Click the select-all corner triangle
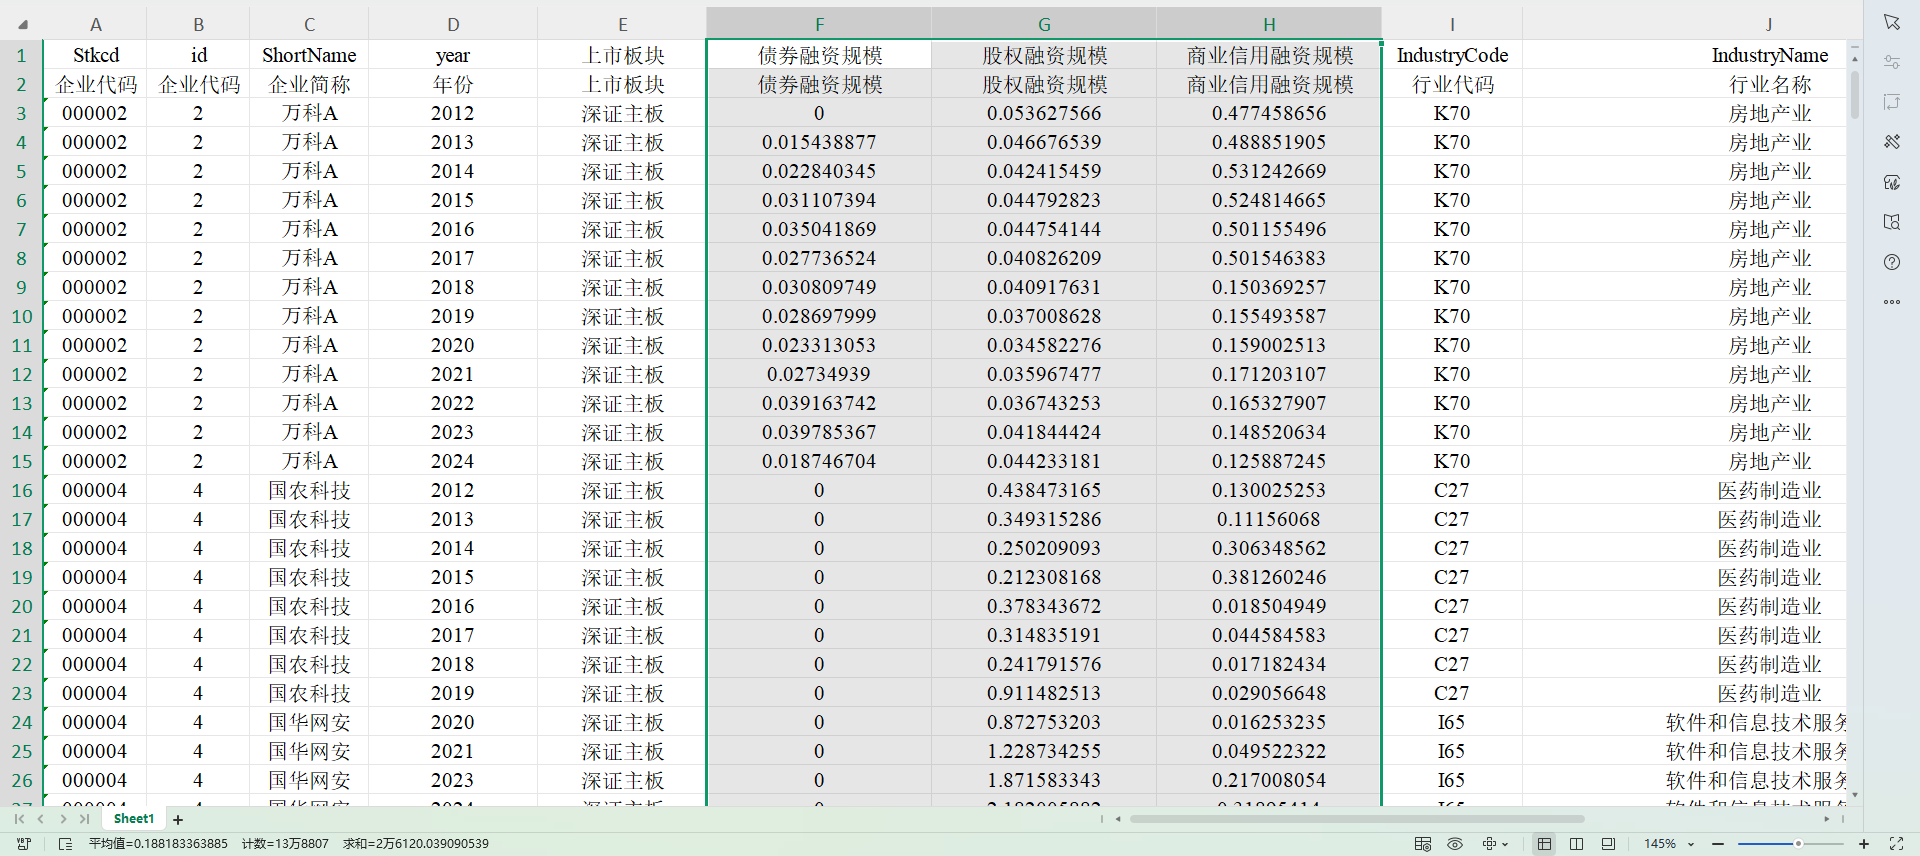 [22, 24]
